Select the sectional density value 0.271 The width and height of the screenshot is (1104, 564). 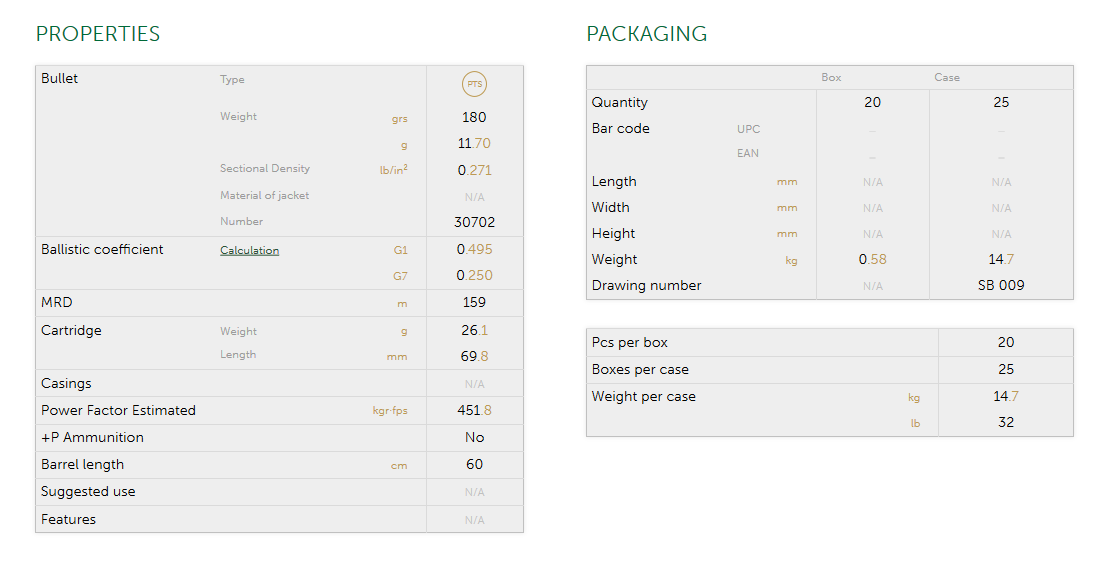tap(474, 170)
